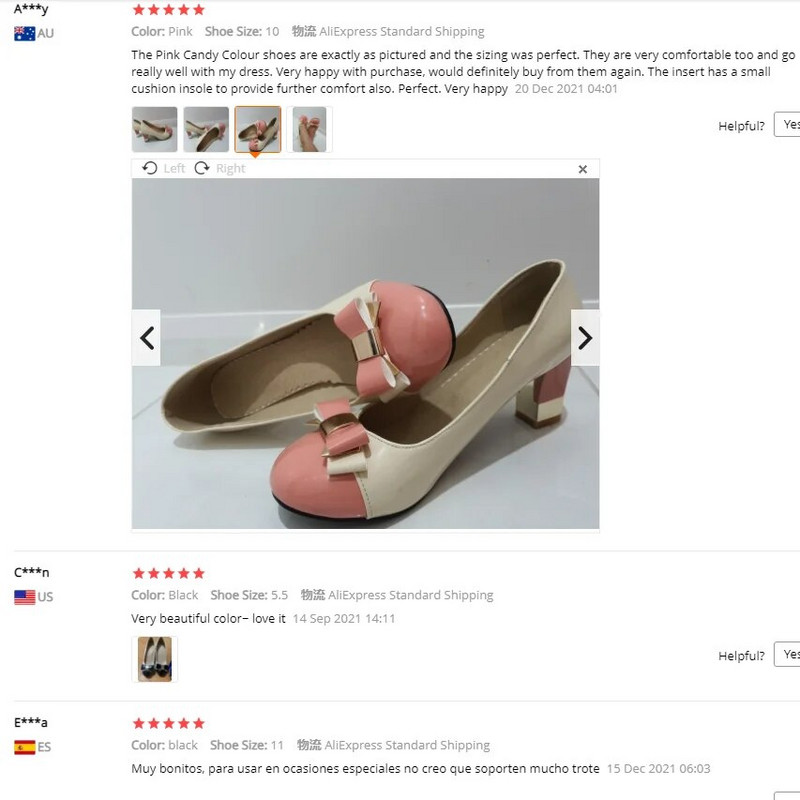Image resolution: width=800 pixels, height=800 pixels.
Task: Open the second review thumbnail by A***y
Action: point(206,130)
